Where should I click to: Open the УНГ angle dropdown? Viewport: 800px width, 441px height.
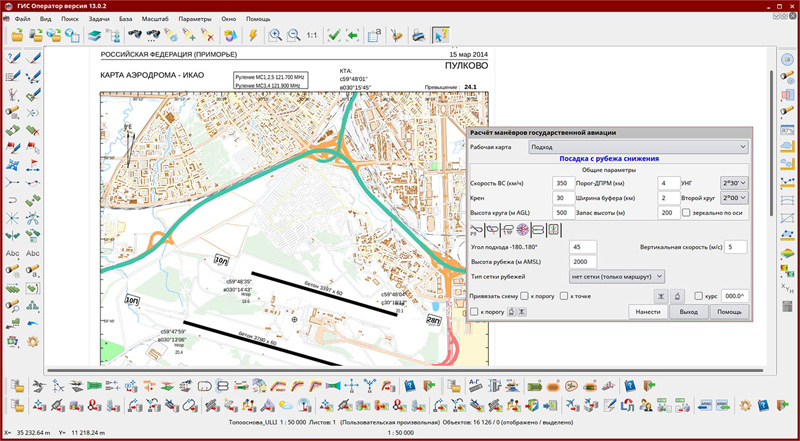point(734,182)
